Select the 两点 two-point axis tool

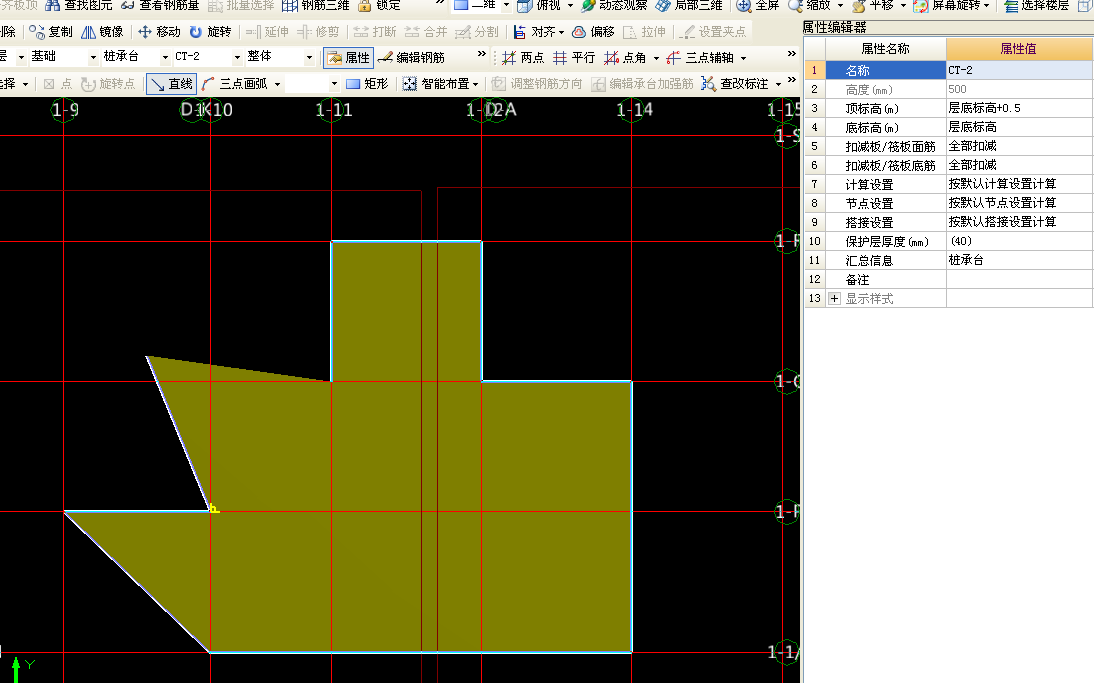pos(523,58)
